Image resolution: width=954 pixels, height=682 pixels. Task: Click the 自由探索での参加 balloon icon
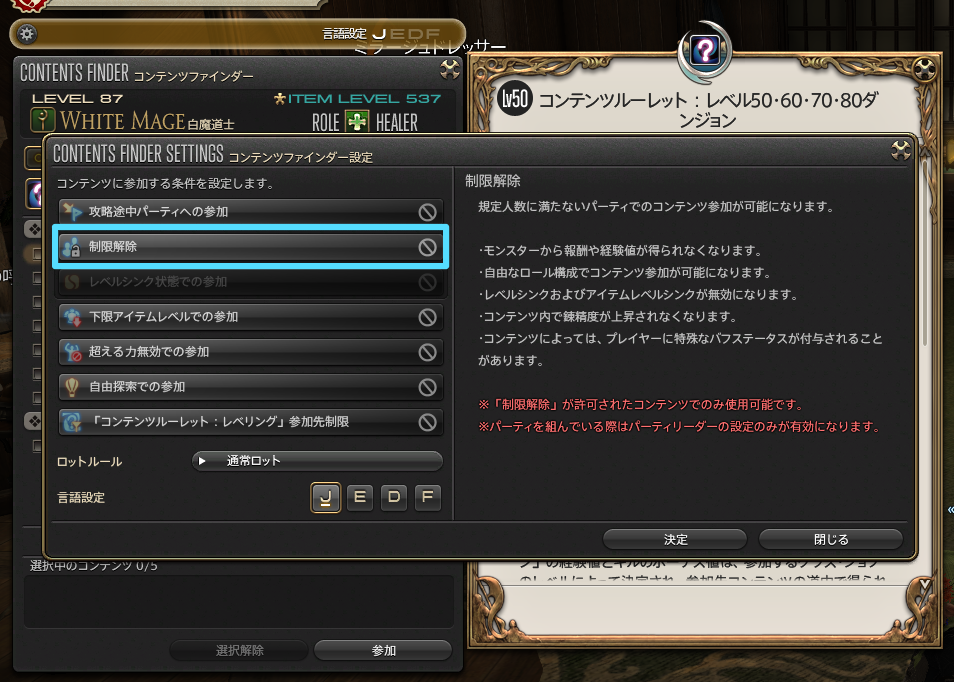click(72, 387)
